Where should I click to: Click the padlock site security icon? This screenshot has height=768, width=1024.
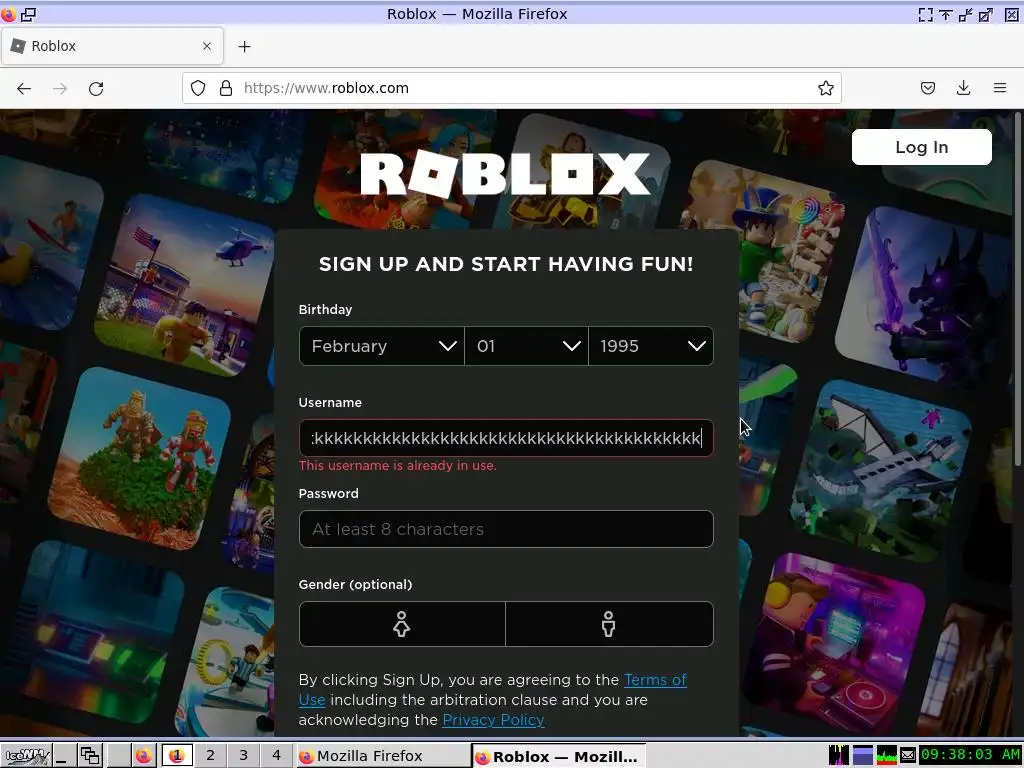point(226,88)
